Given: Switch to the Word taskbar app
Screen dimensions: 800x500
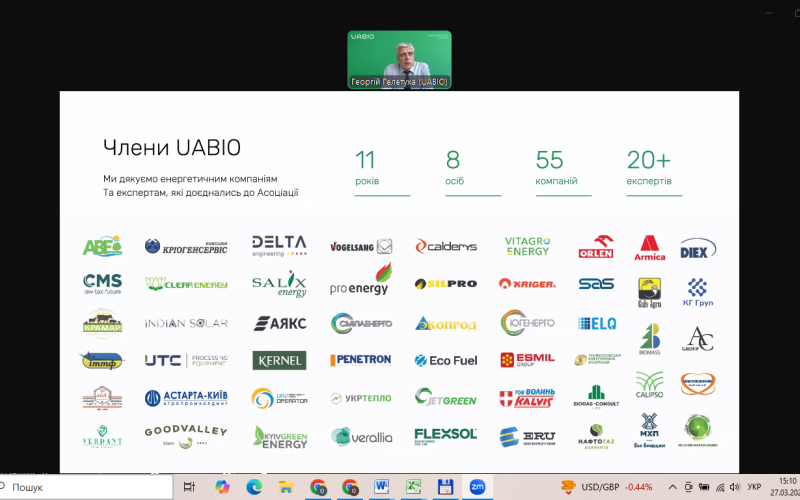Looking at the screenshot, I should (x=381, y=487).
